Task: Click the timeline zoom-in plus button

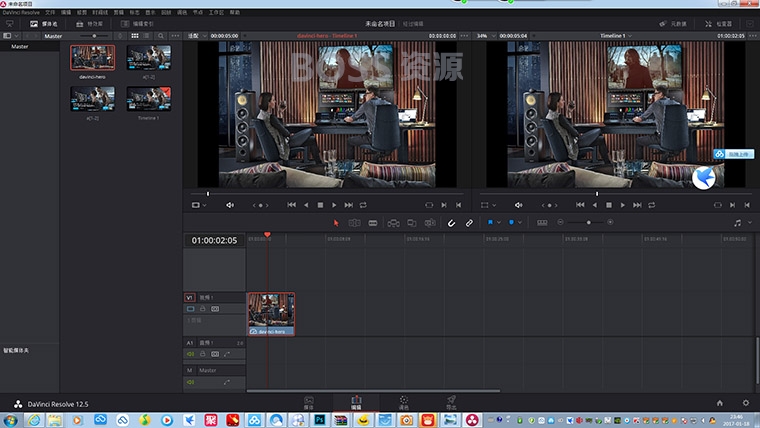Action: [x=610, y=222]
